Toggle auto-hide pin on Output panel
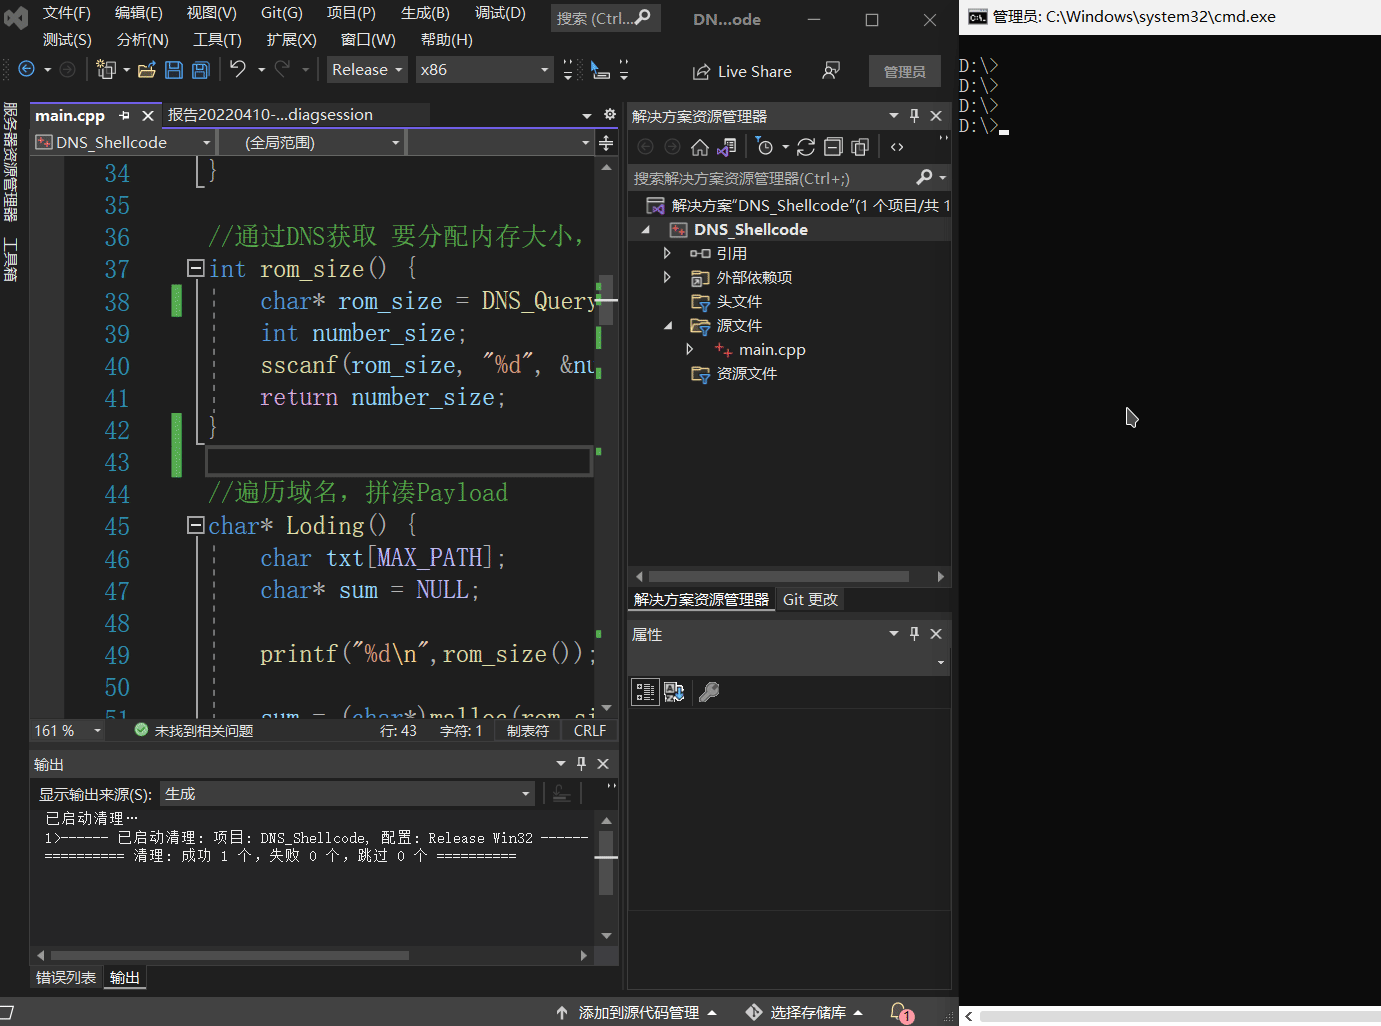The height and width of the screenshot is (1026, 1381). point(581,763)
